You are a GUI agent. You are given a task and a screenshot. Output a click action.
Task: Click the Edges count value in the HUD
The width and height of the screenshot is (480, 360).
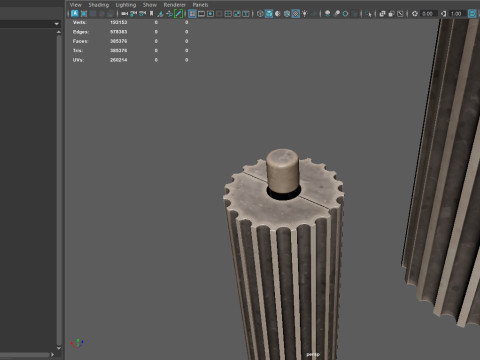[118, 32]
